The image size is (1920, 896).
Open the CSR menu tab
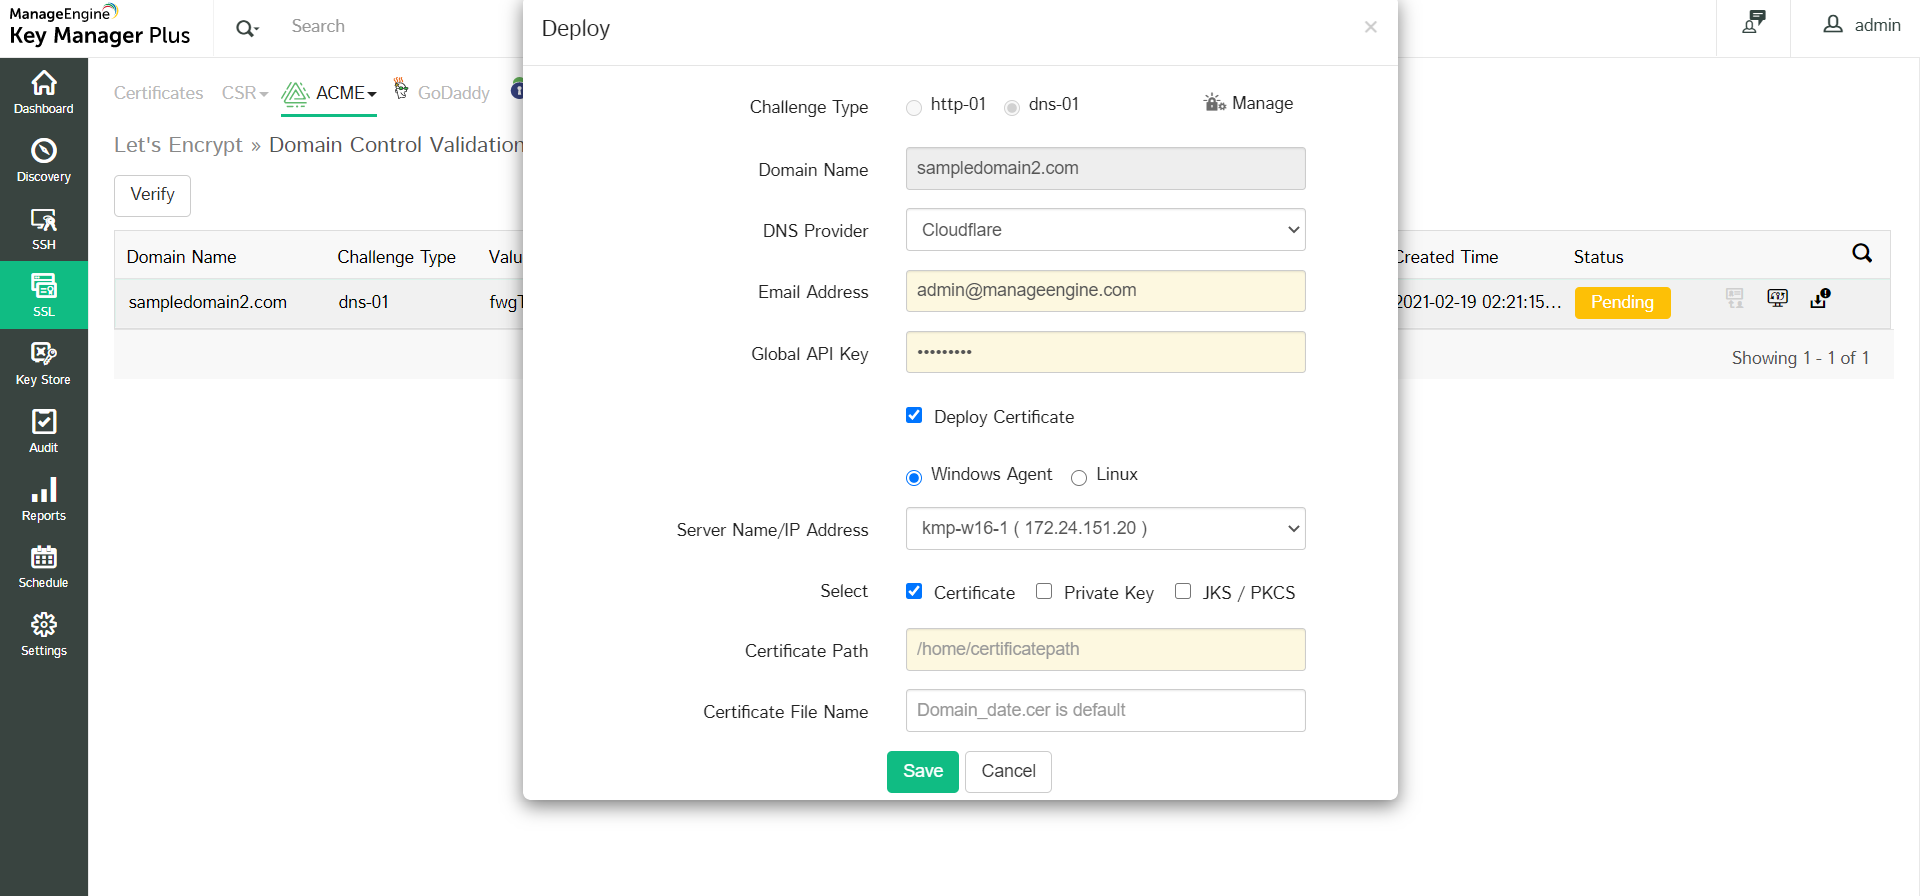(245, 93)
